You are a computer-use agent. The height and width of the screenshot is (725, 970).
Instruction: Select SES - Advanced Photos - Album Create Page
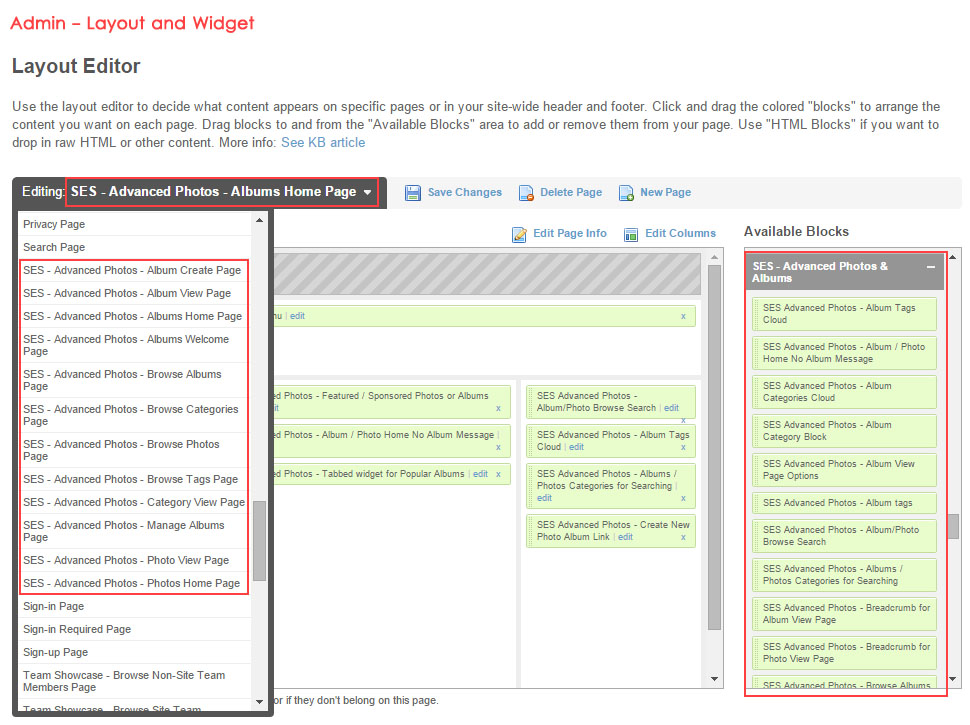(x=132, y=270)
